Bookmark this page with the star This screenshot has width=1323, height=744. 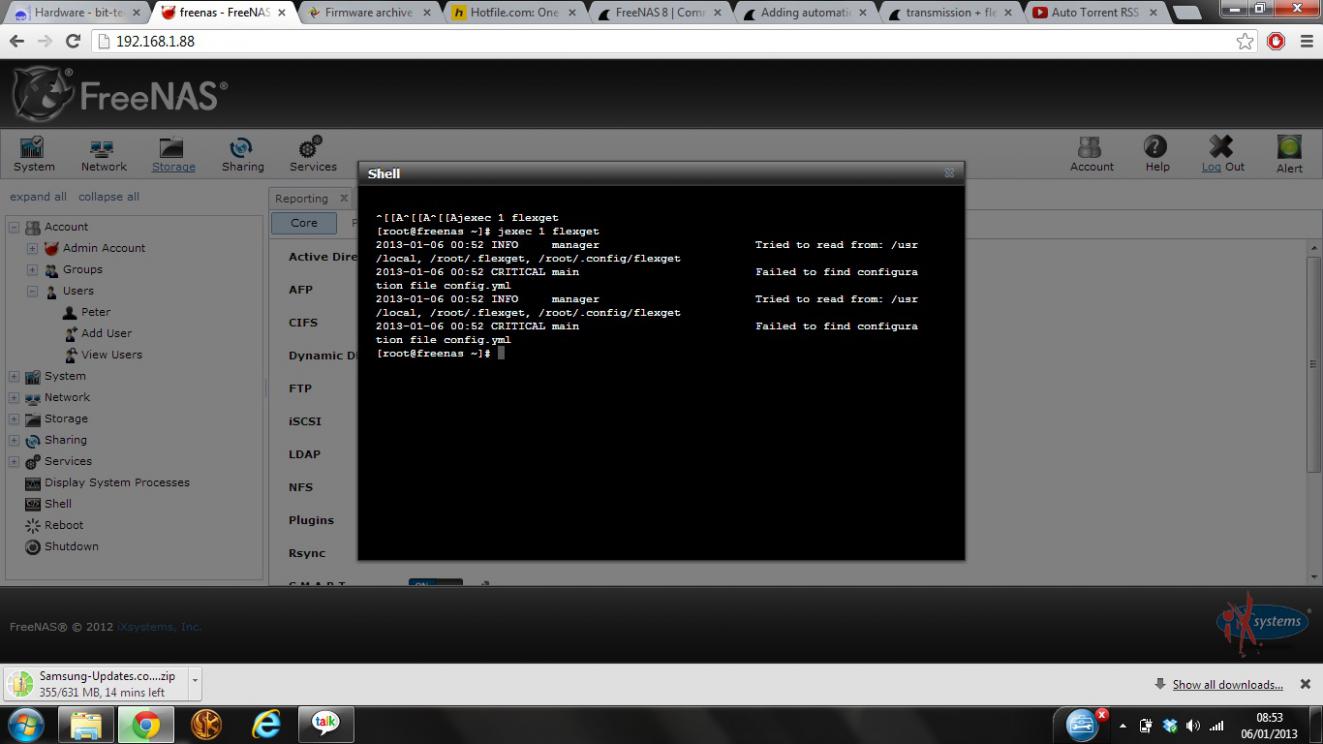point(1245,42)
